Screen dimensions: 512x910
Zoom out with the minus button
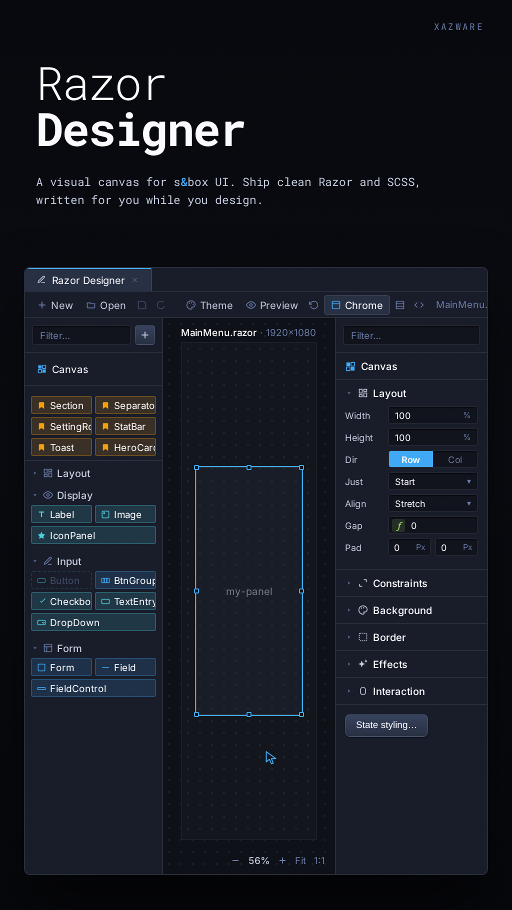pyautogui.click(x=235, y=861)
